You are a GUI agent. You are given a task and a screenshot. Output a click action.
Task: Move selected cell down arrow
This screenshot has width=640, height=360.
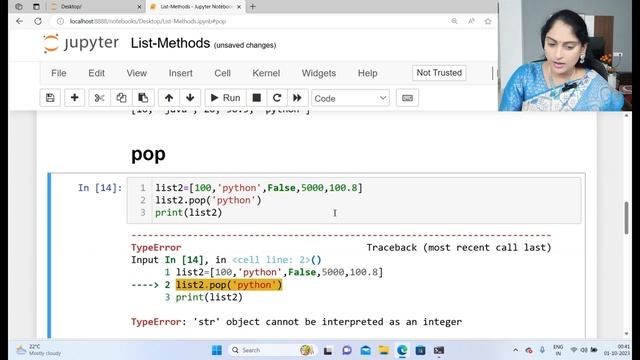point(190,98)
